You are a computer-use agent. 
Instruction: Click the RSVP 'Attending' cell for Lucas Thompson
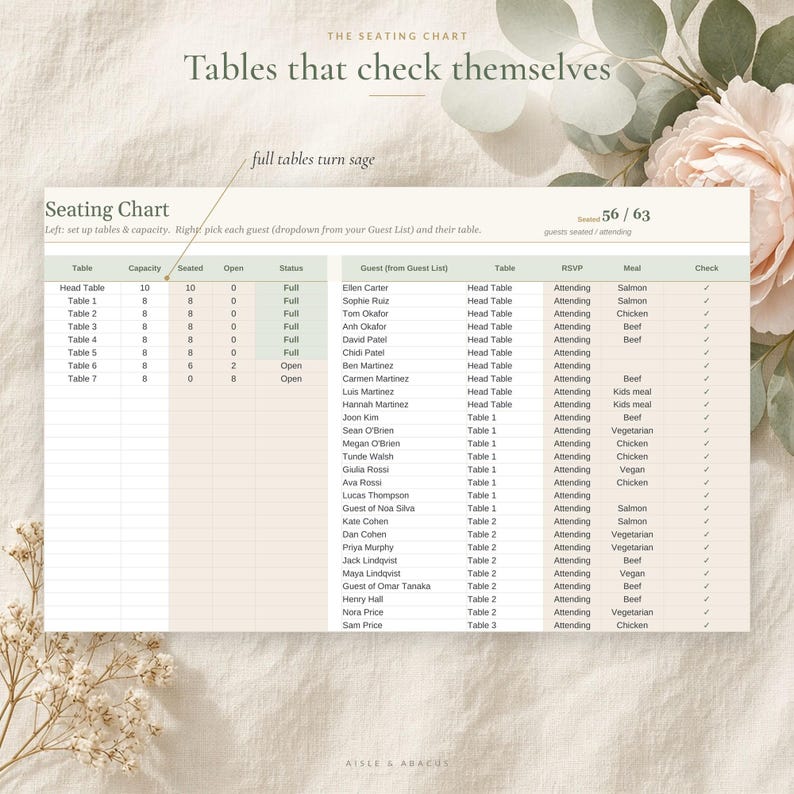pos(572,495)
